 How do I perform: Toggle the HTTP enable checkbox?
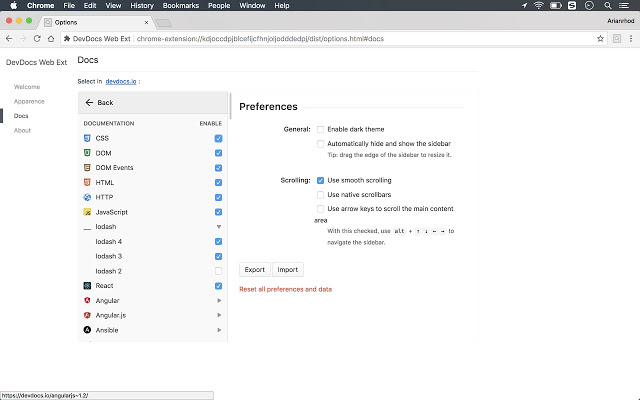tap(218, 197)
